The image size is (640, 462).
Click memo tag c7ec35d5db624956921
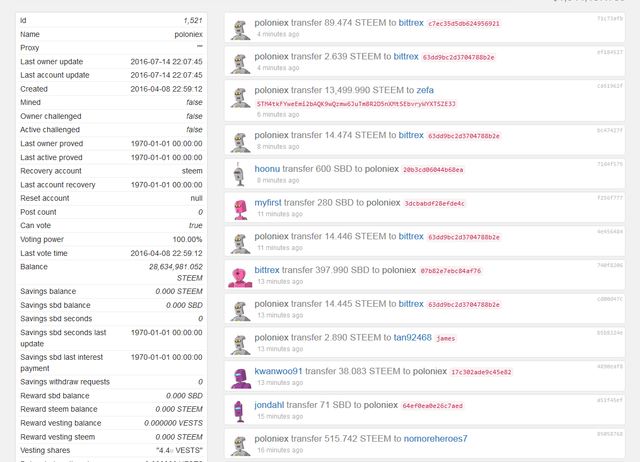click(464, 24)
